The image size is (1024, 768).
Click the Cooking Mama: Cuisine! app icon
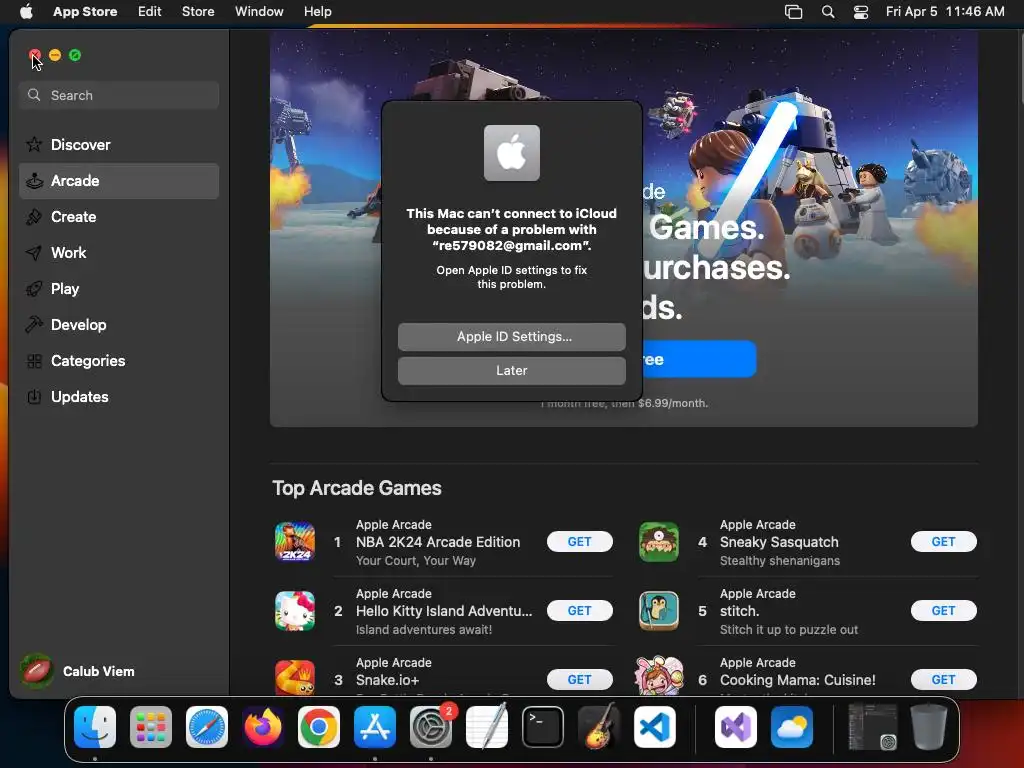click(658, 677)
